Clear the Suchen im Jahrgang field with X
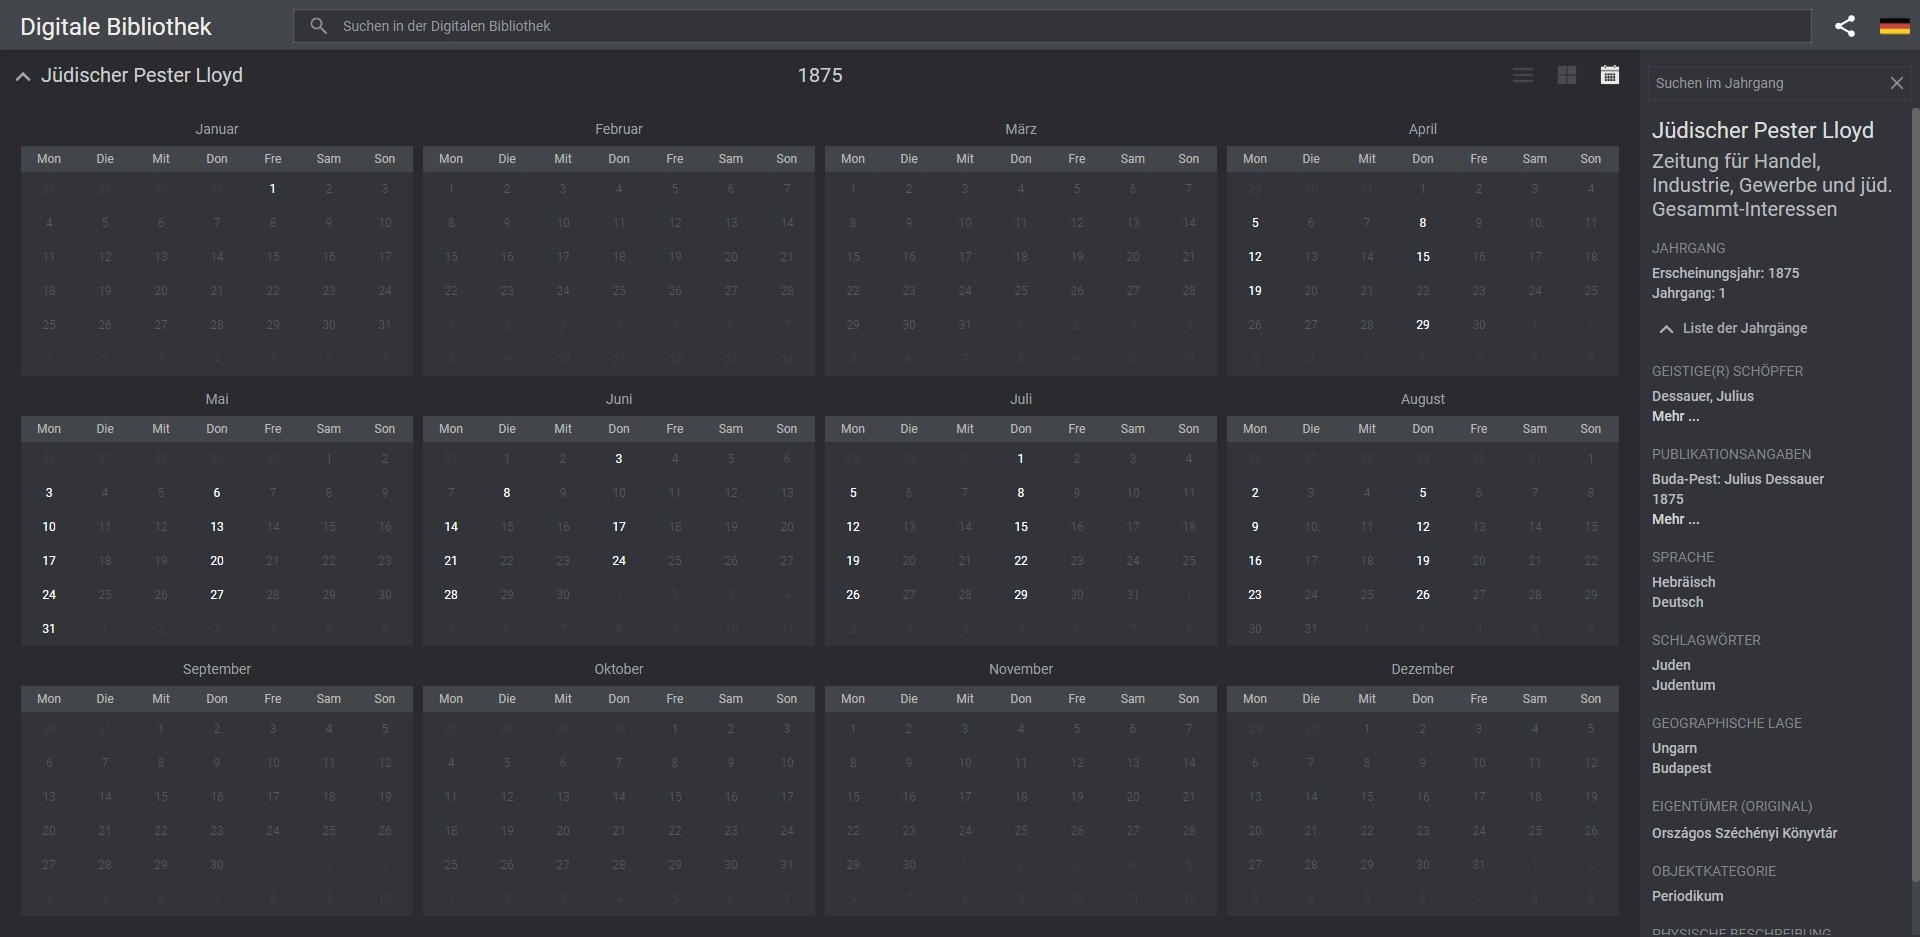 (1896, 83)
